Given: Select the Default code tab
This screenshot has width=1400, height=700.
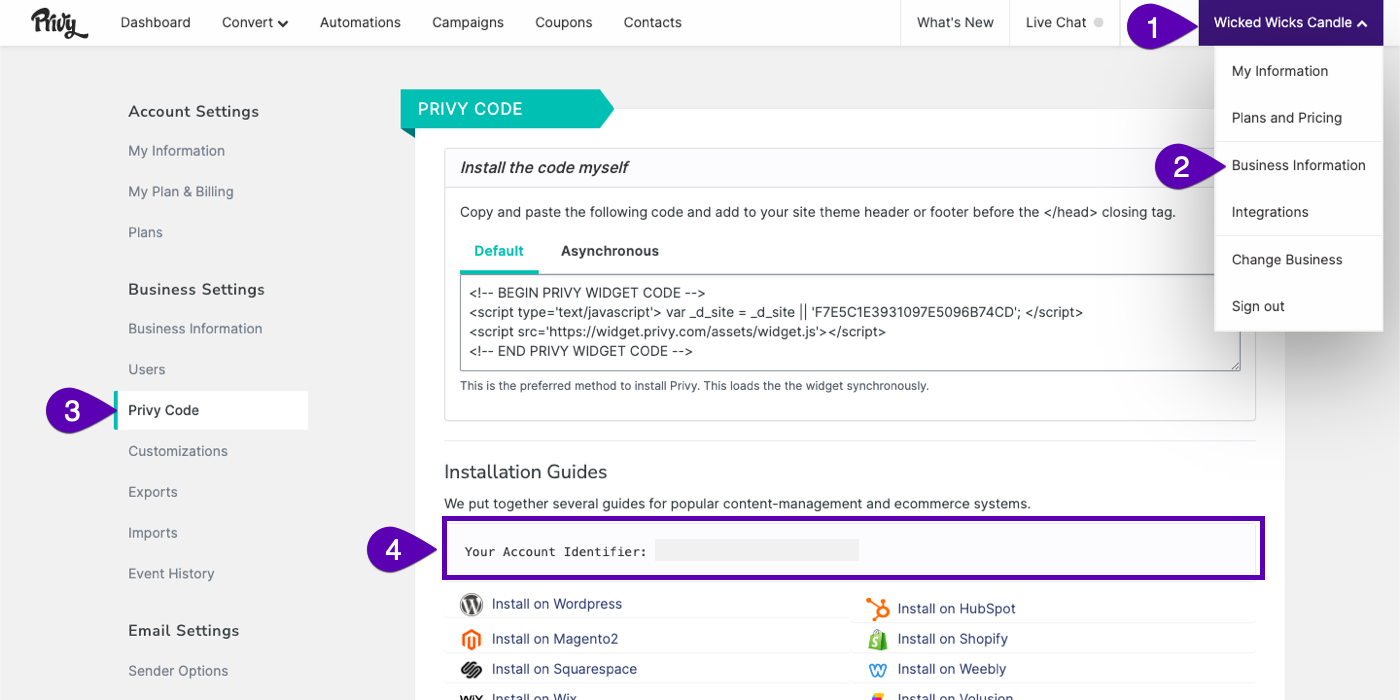Looking at the screenshot, I should (498, 251).
